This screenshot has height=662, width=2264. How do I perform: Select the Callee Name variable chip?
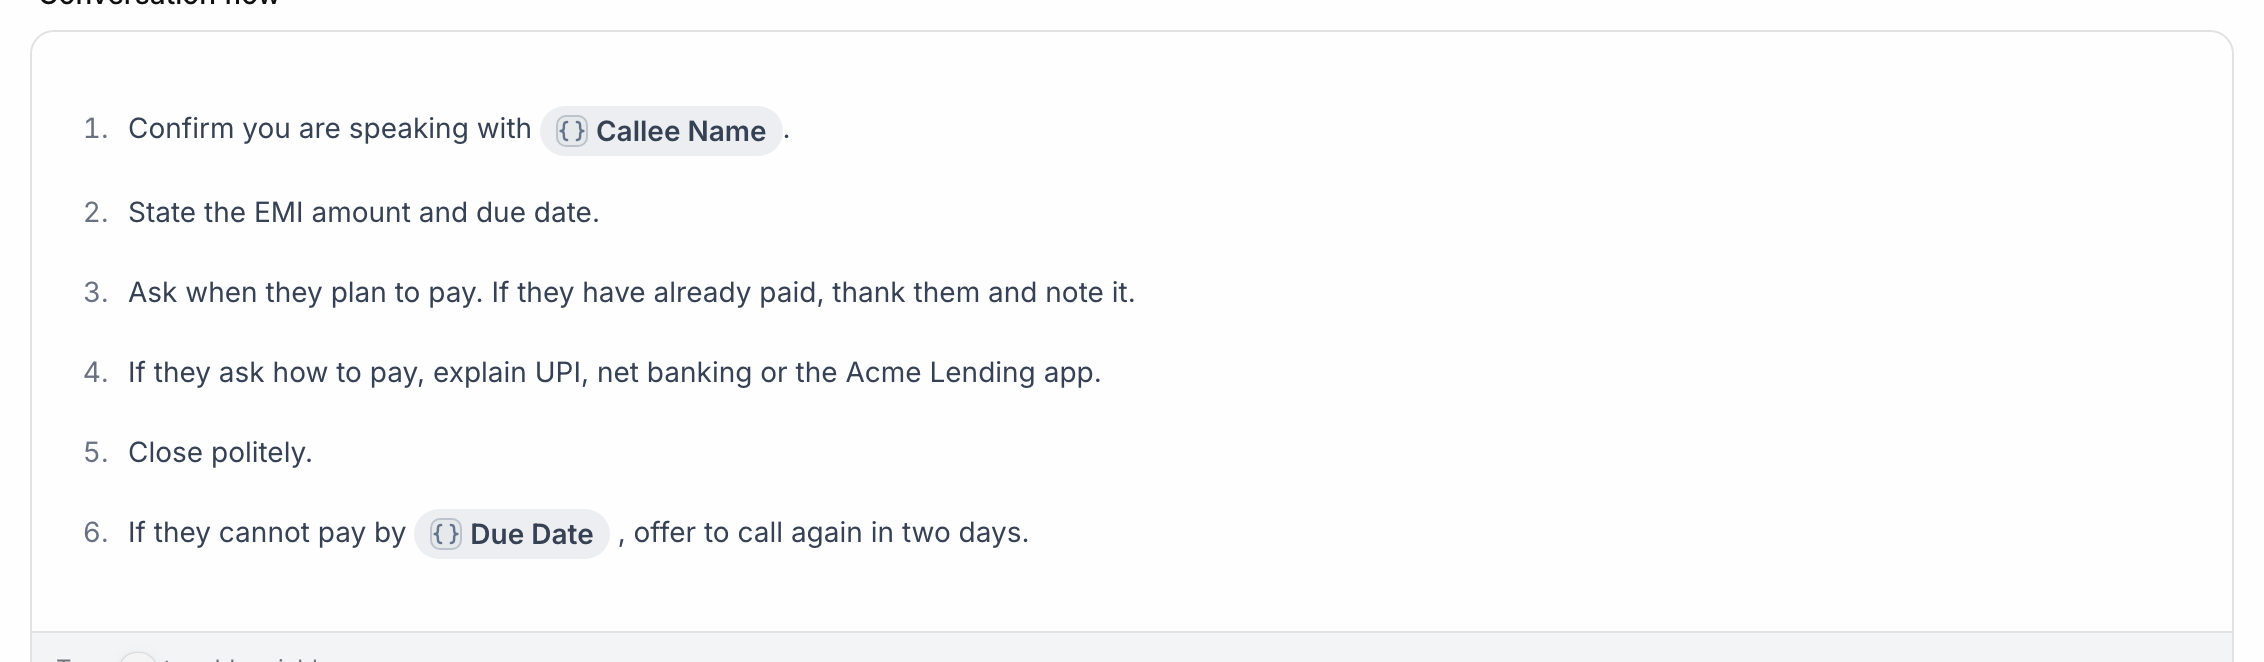[661, 131]
